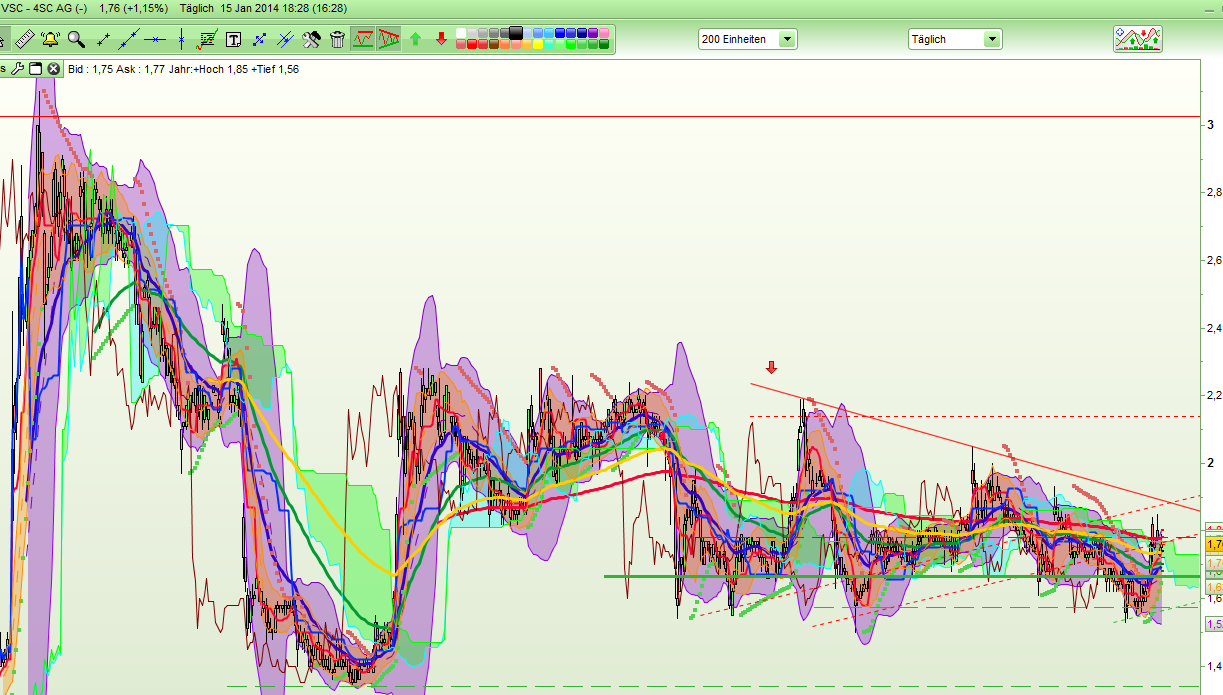Toggle the red zigzag lines toolbar button

363,40
